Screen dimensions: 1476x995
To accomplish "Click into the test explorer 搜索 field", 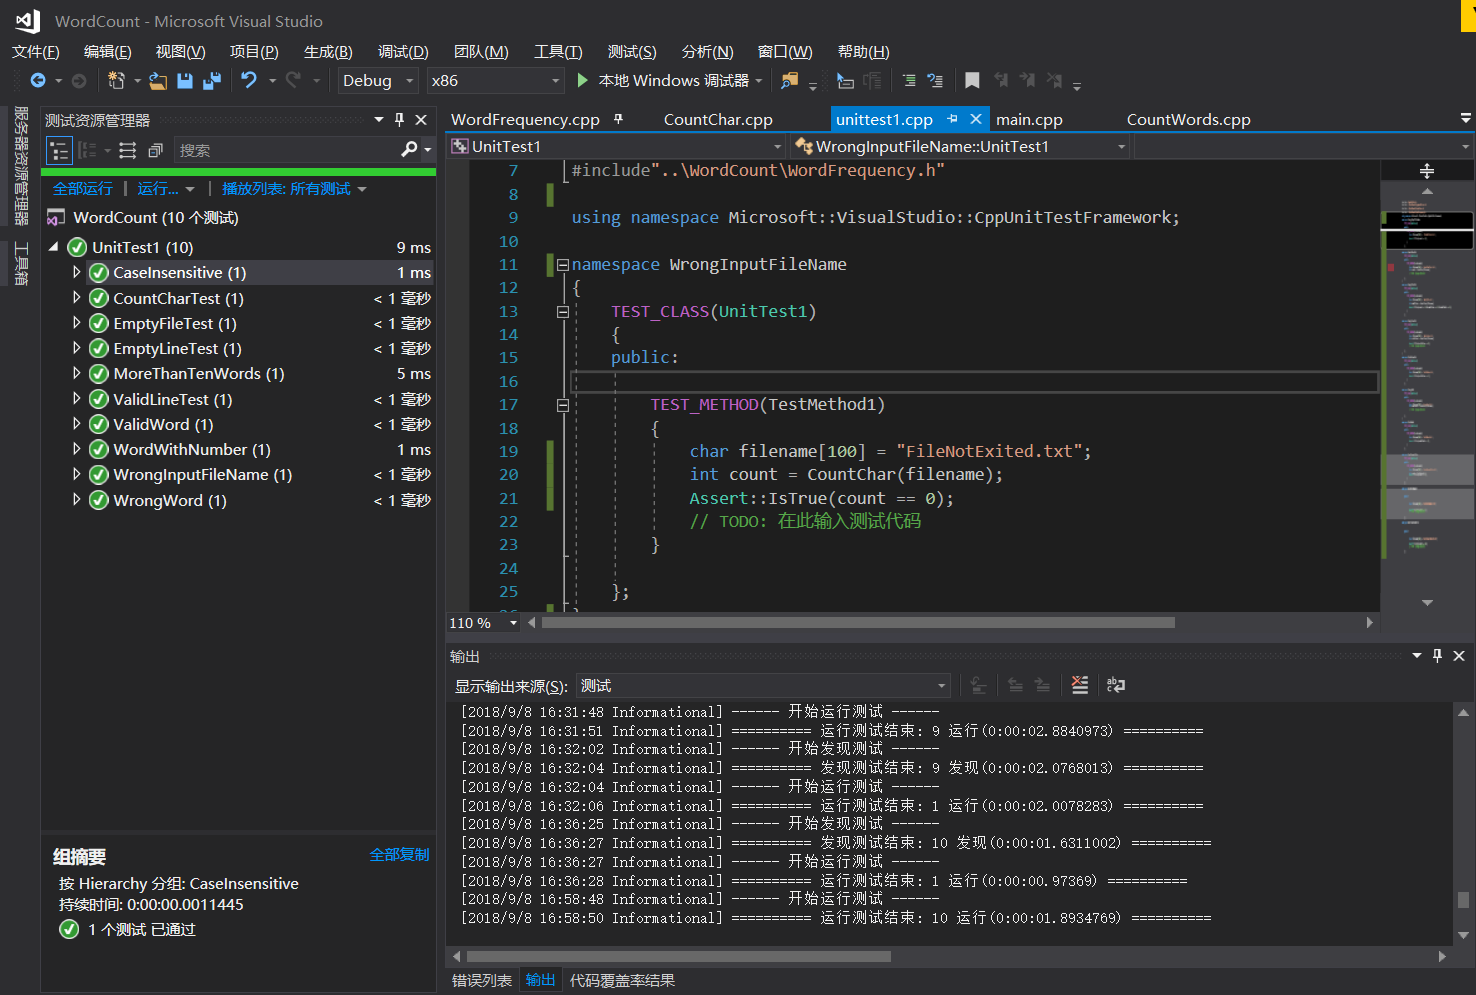I will tap(287, 150).
